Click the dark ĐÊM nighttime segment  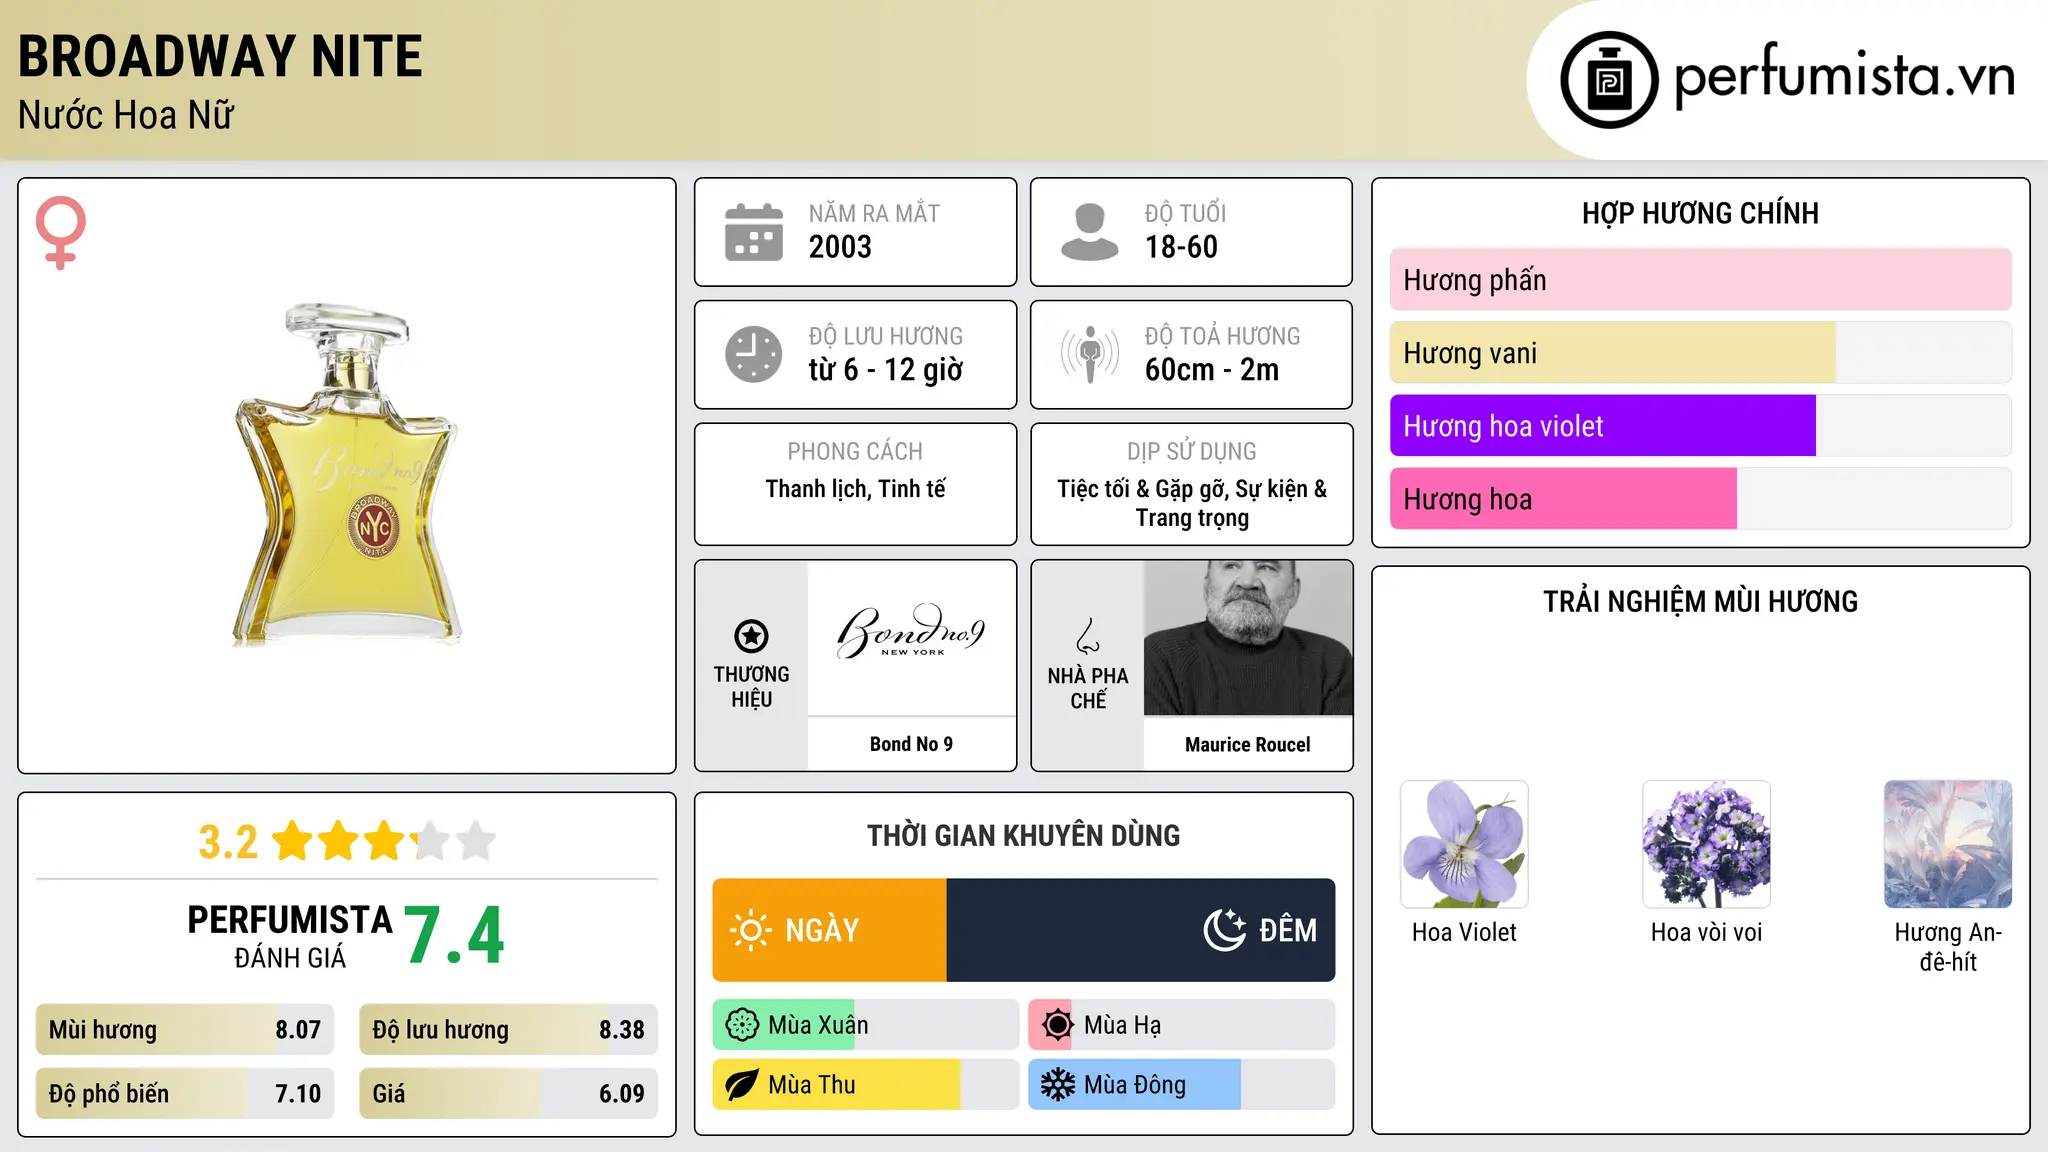tap(1141, 930)
